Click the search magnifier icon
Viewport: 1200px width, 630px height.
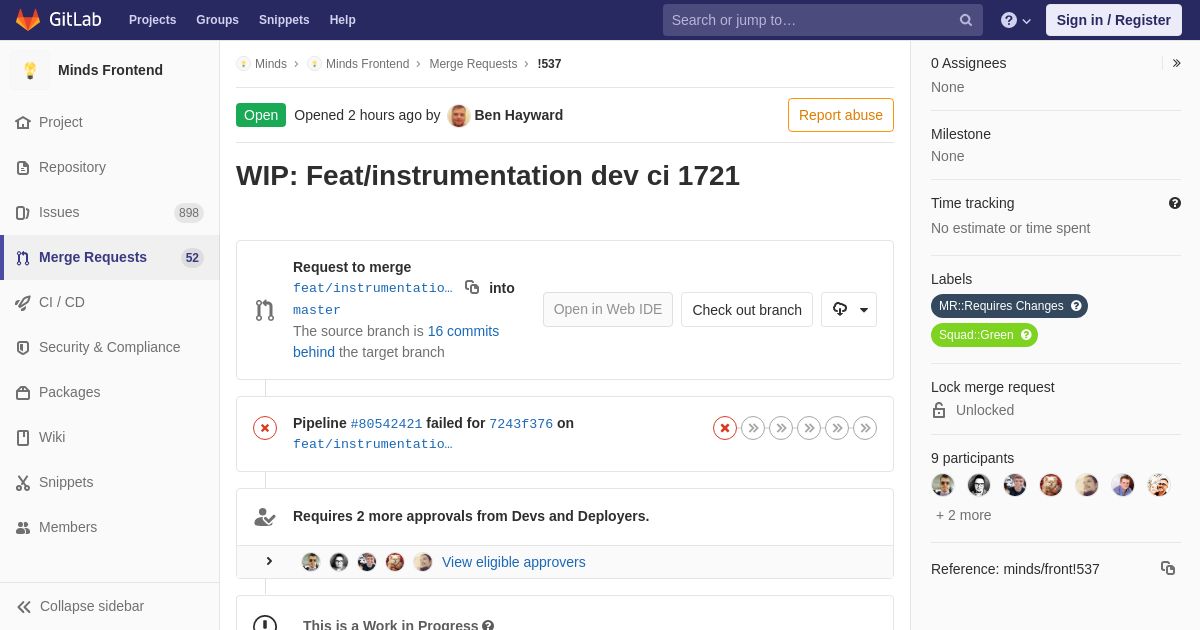(x=966, y=20)
